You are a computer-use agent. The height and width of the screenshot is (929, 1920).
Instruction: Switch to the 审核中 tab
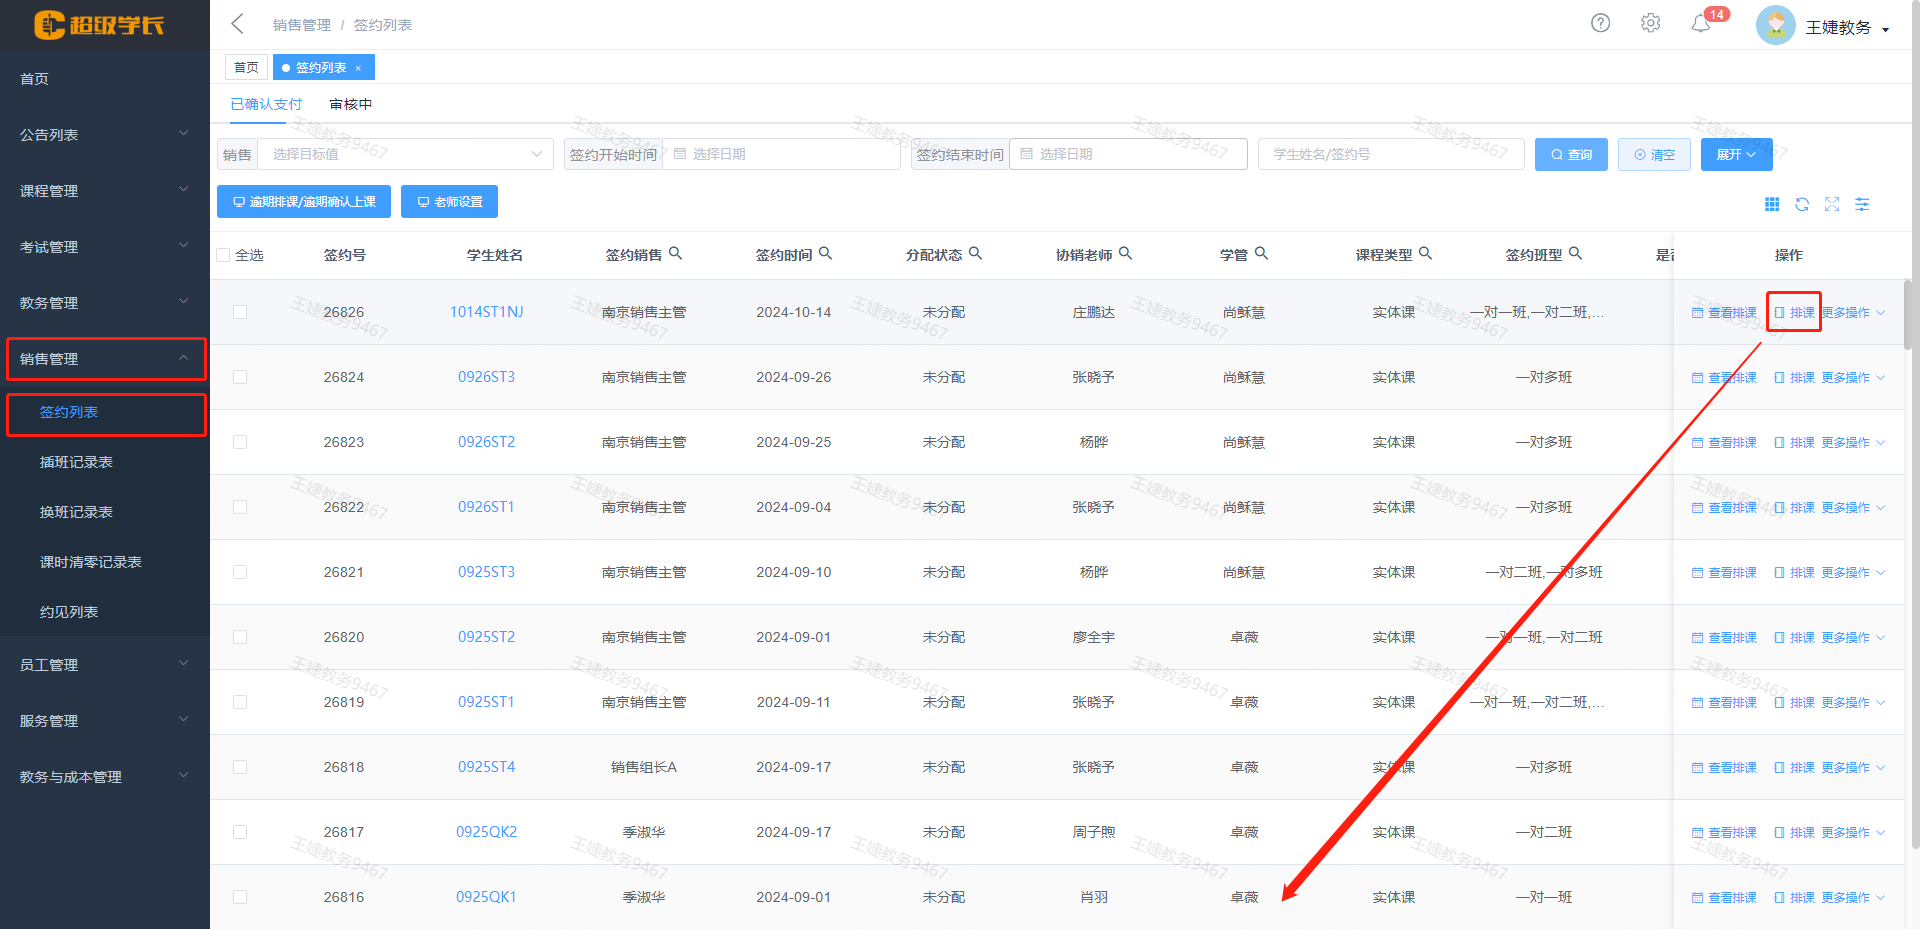point(350,104)
